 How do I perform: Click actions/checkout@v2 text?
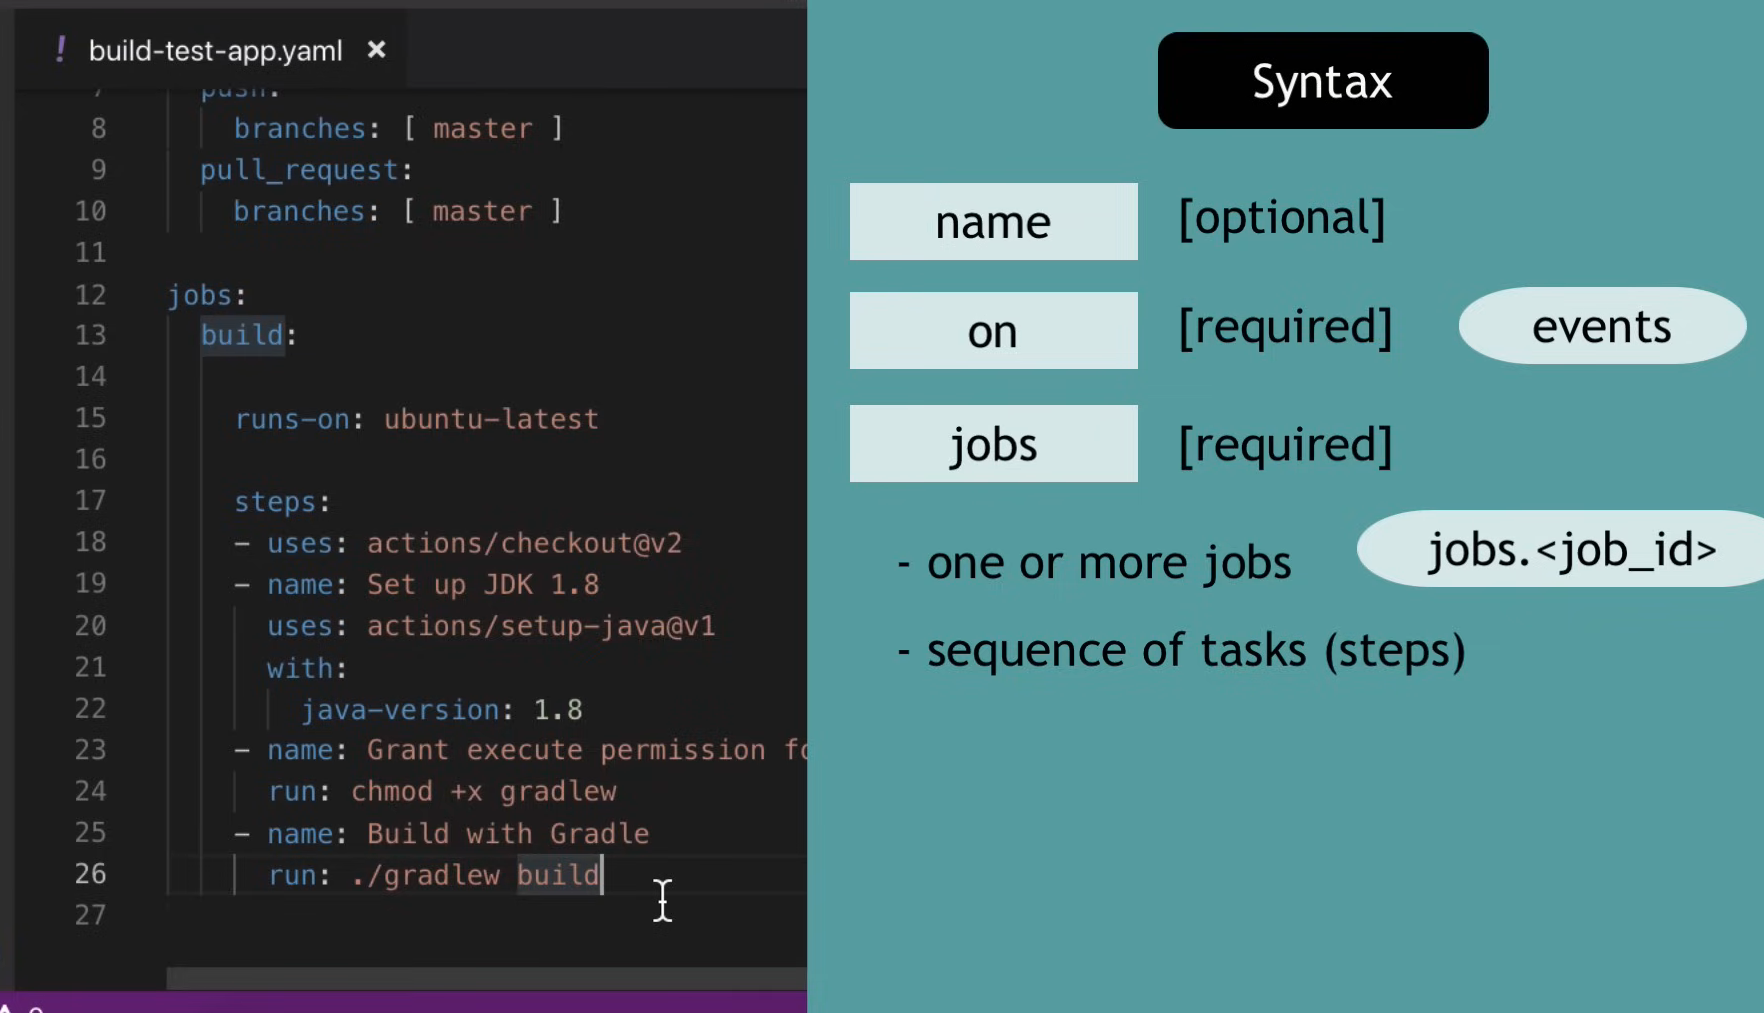(x=524, y=543)
